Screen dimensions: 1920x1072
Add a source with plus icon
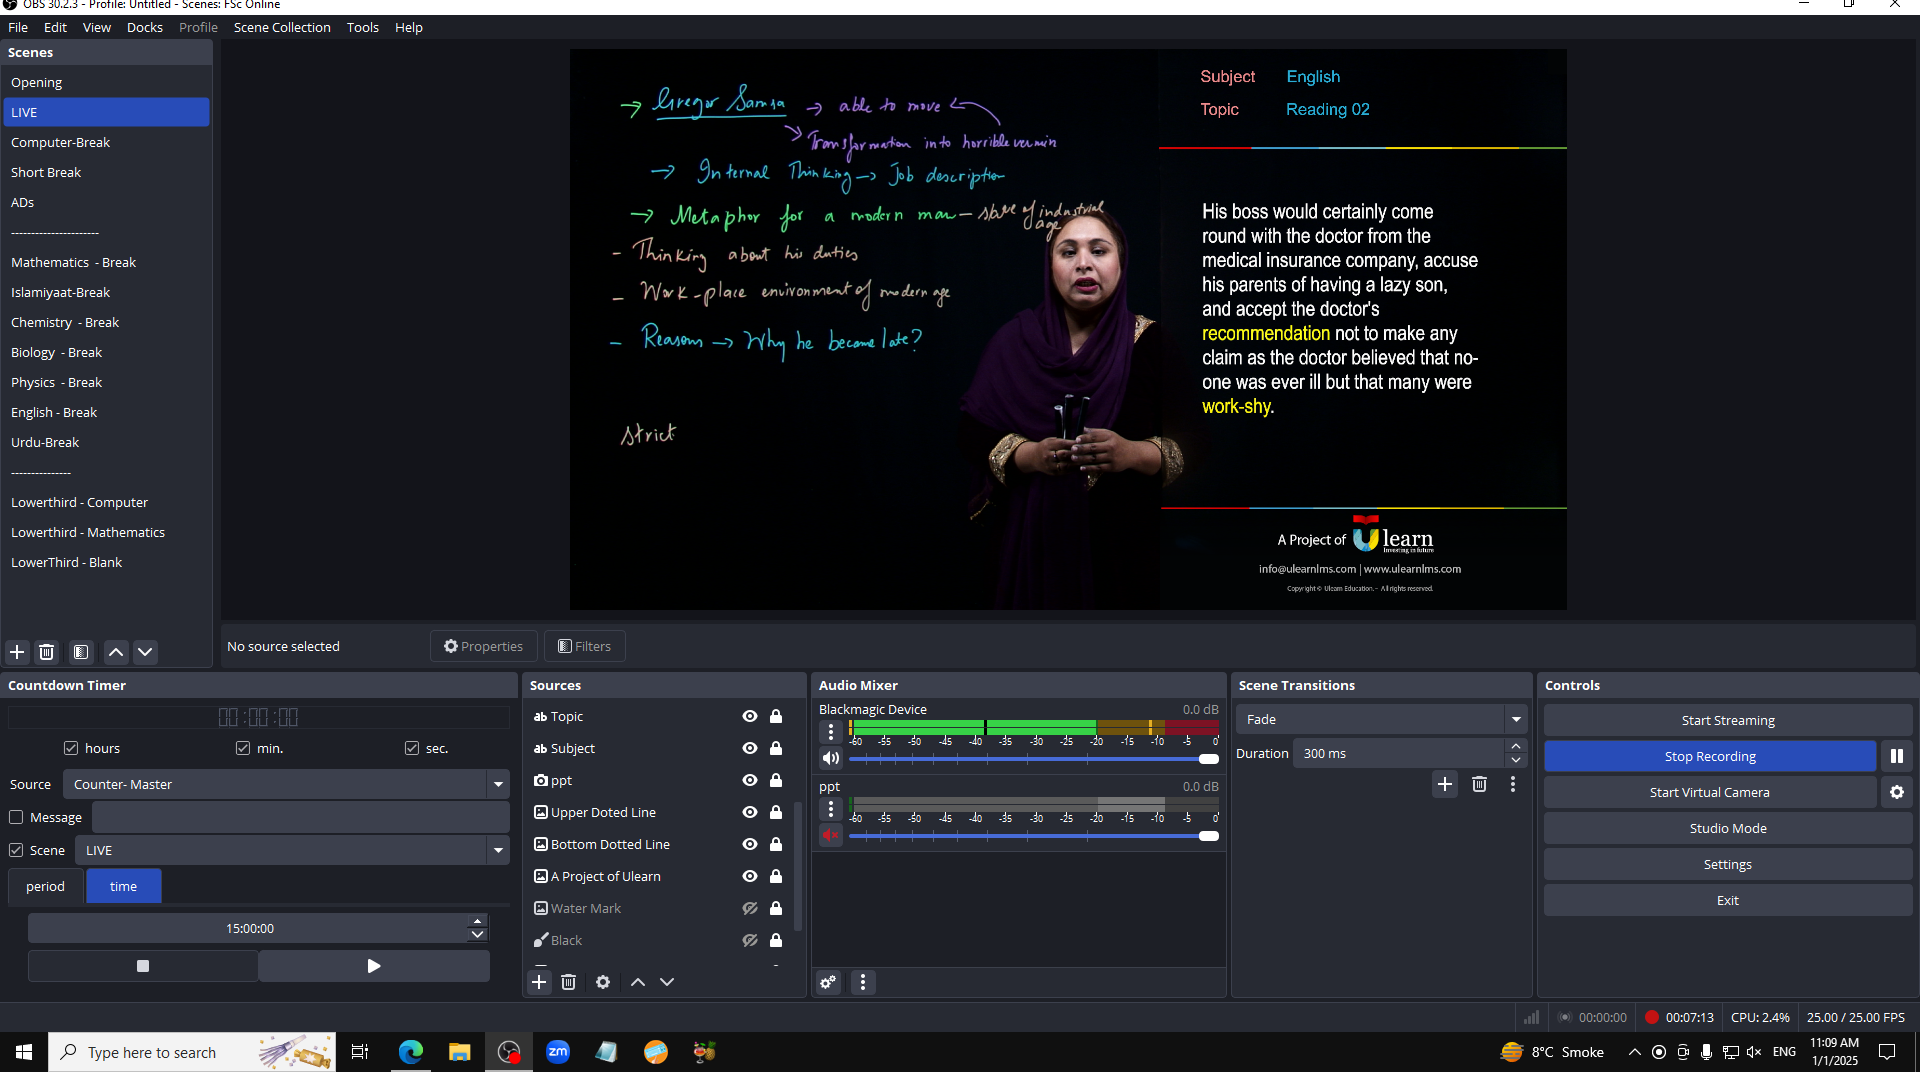(x=539, y=982)
